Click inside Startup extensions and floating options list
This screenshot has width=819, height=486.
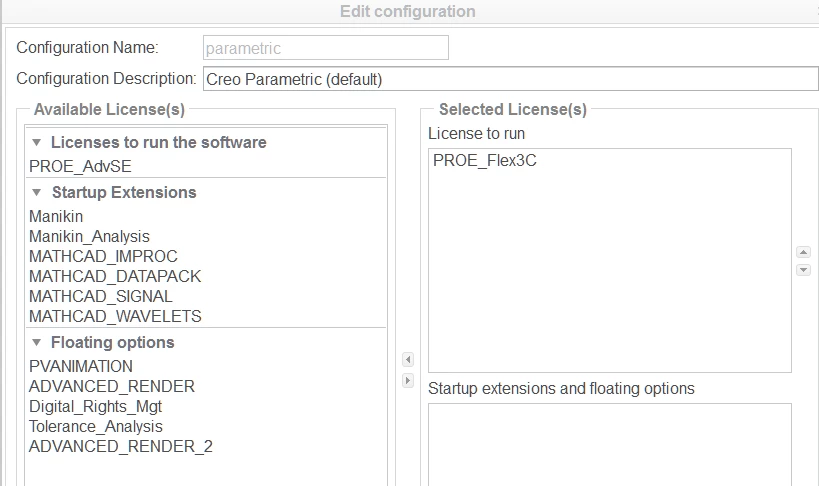tap(610, 444)
